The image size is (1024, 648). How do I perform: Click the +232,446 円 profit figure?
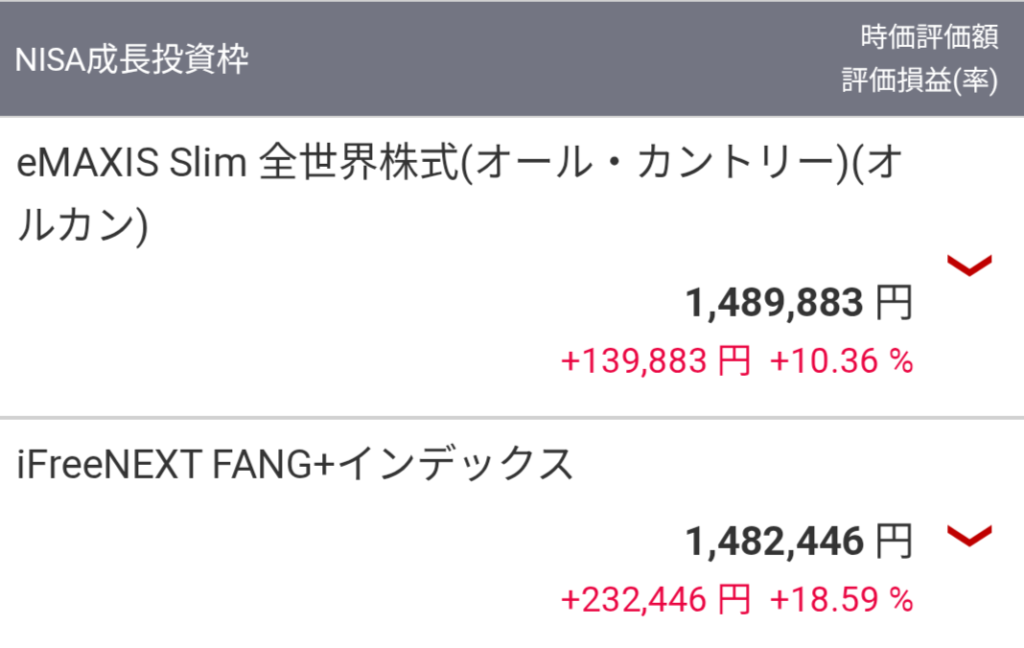(656, 600)
